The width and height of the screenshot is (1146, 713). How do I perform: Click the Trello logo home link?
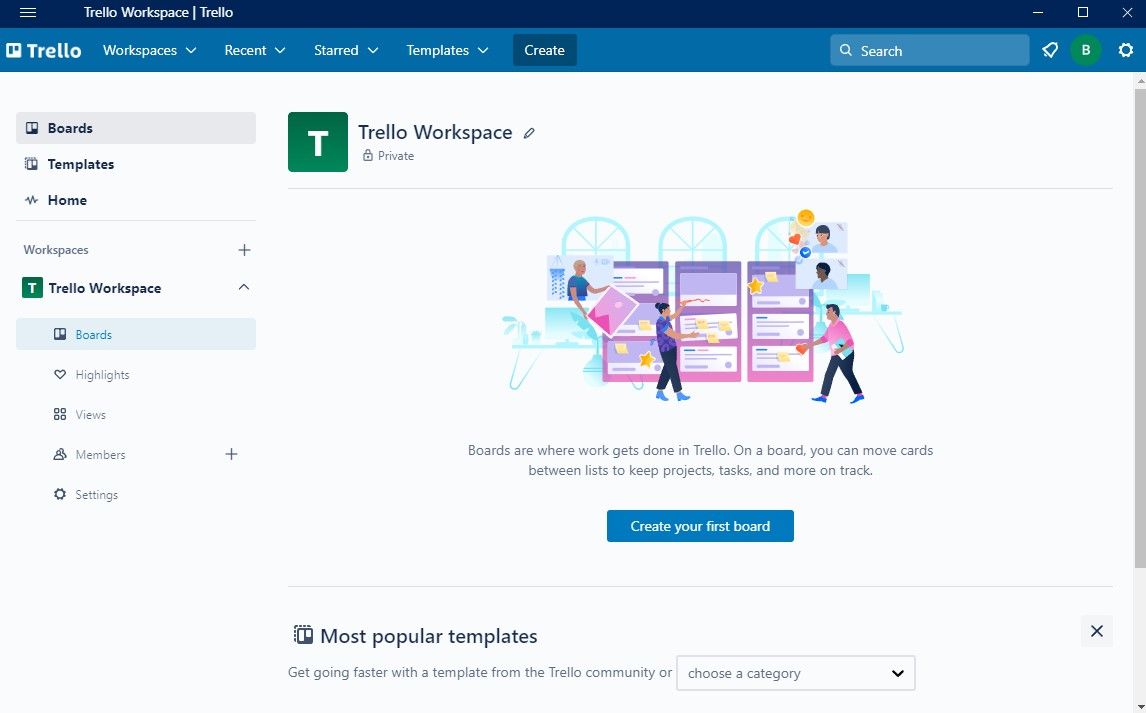pyautogui.click(x=44, y=50)
